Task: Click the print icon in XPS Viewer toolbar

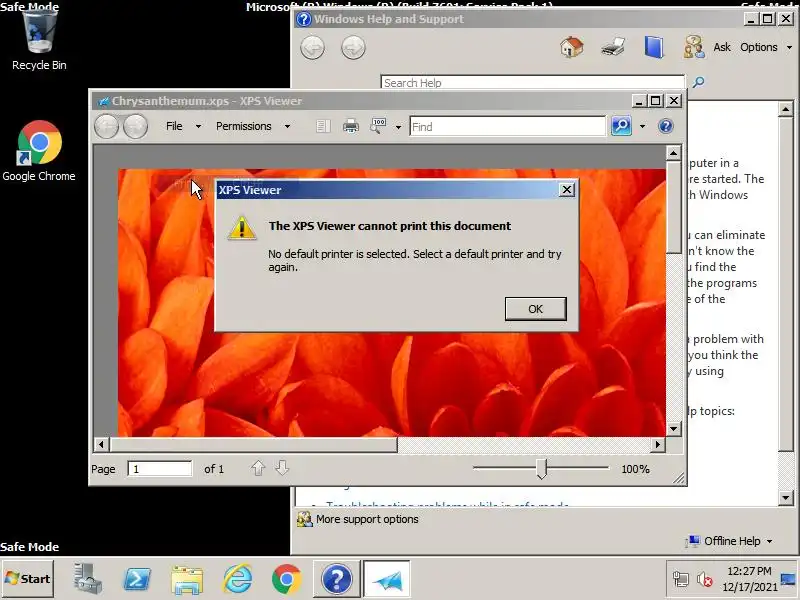Action: [x=351, y=126]
